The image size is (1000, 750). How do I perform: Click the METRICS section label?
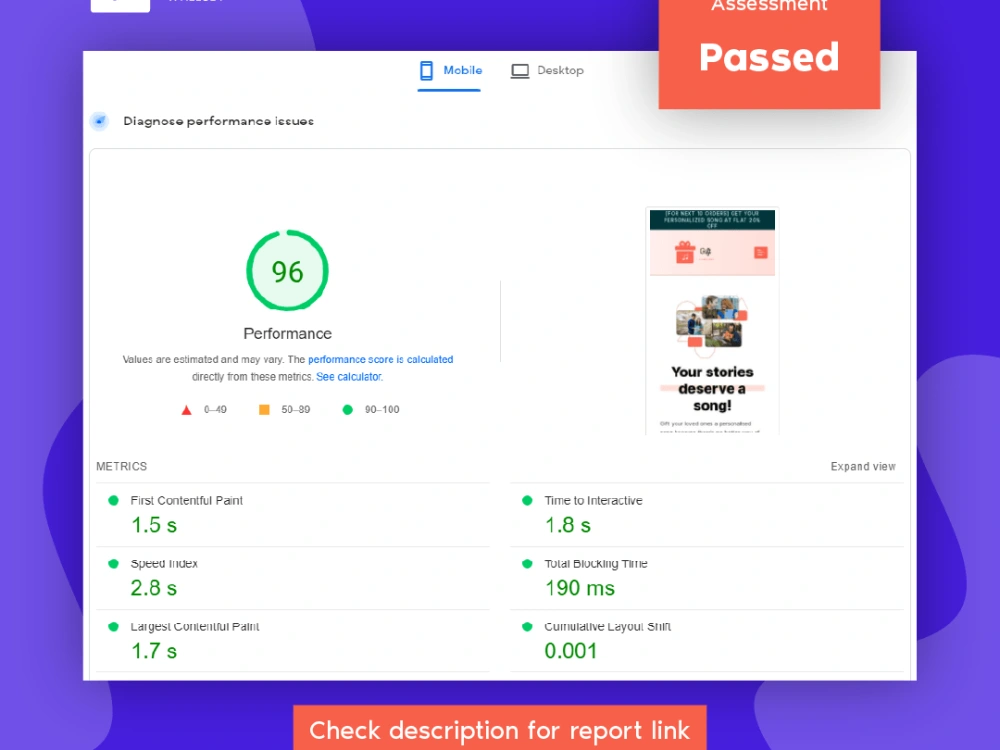(122, 467)
